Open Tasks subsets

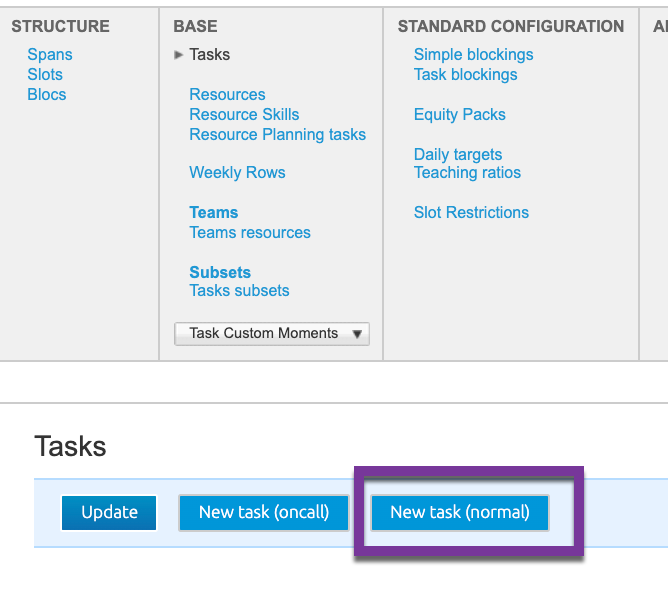coord(239,291)
